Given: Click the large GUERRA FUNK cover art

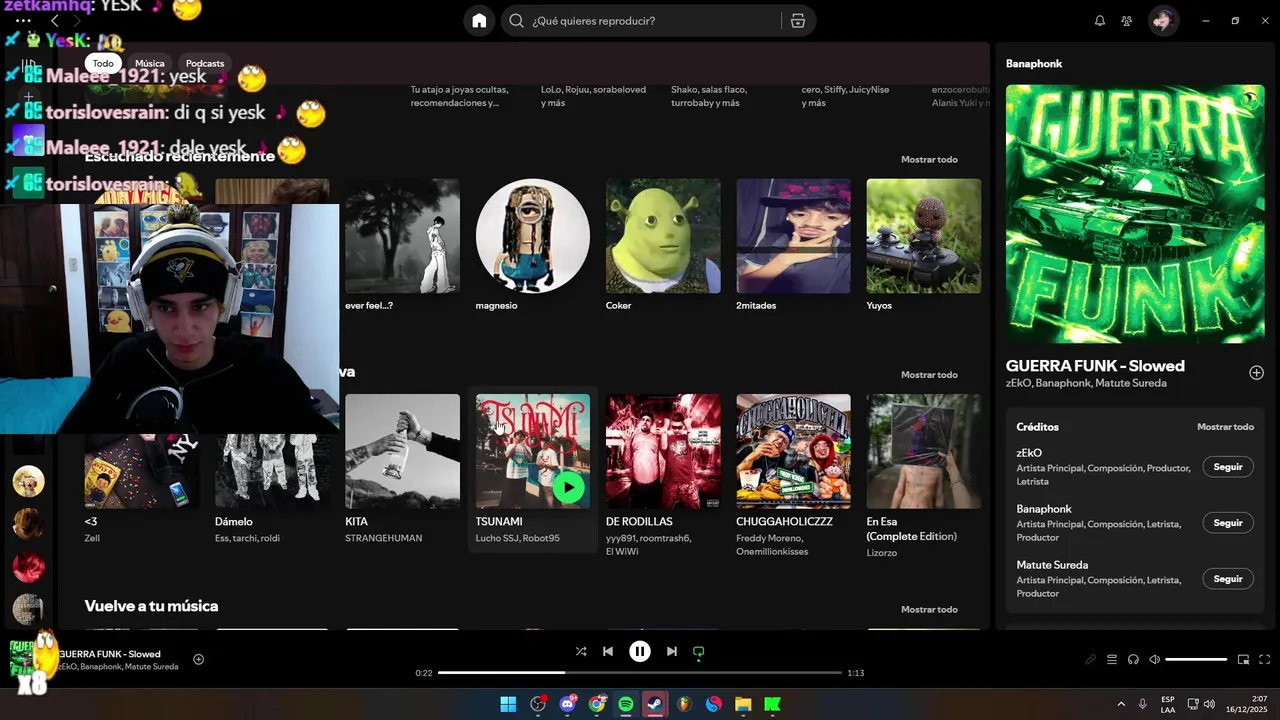Looking at the screenshot, I should click(1135, 214).
